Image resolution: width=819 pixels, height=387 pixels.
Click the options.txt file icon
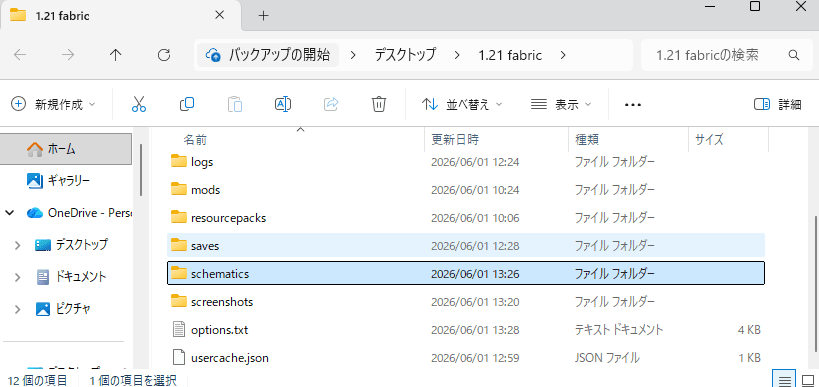tap(179, 330)
